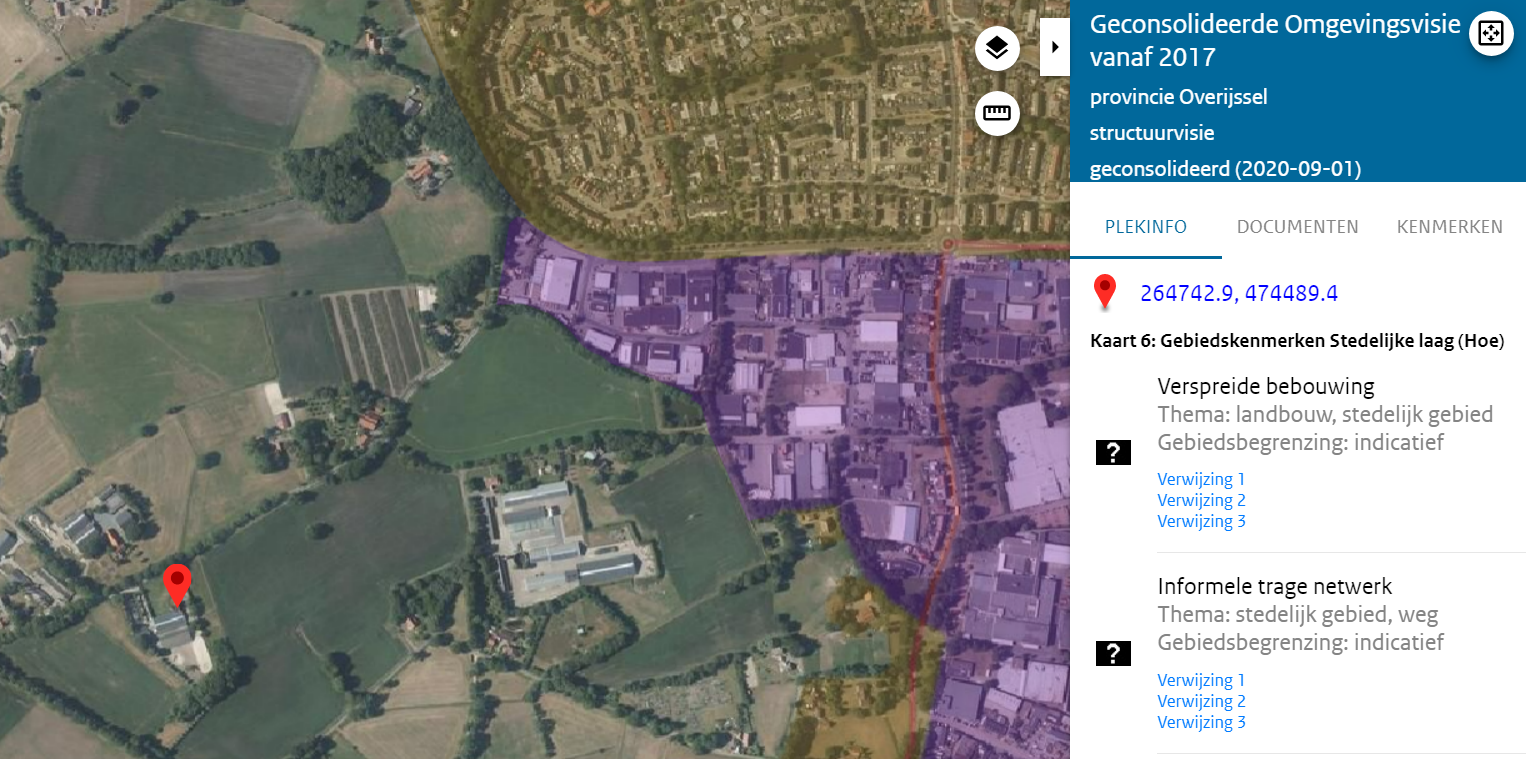
Task: Click the Informele trage netwerk heading
Action: pyautogui.click(x=1274, y=586)
